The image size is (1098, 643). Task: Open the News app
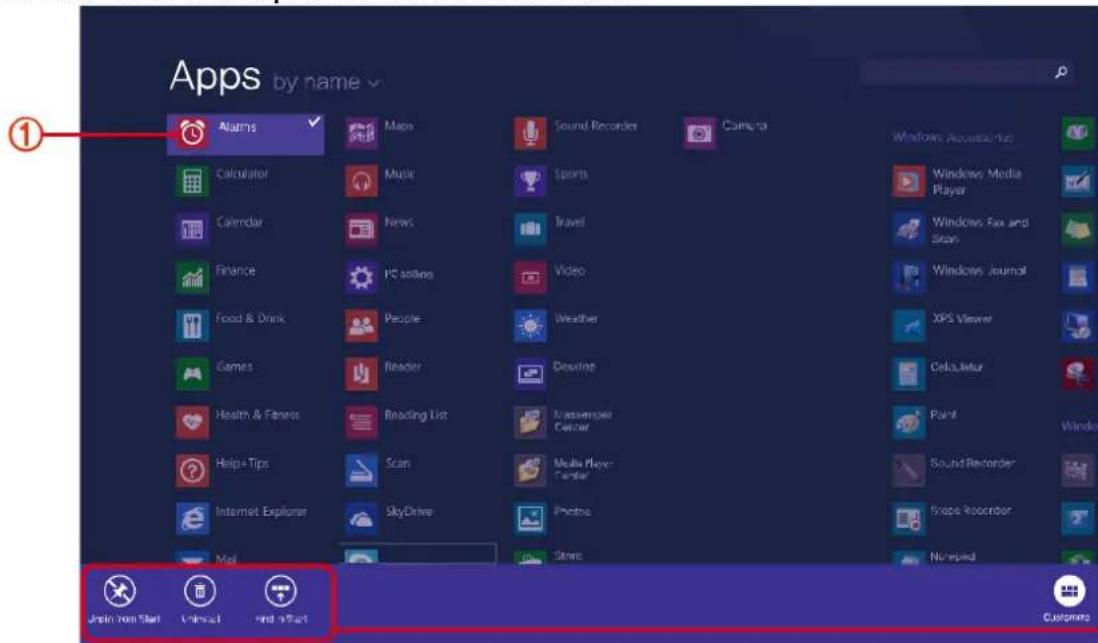[x=380, y=229]
